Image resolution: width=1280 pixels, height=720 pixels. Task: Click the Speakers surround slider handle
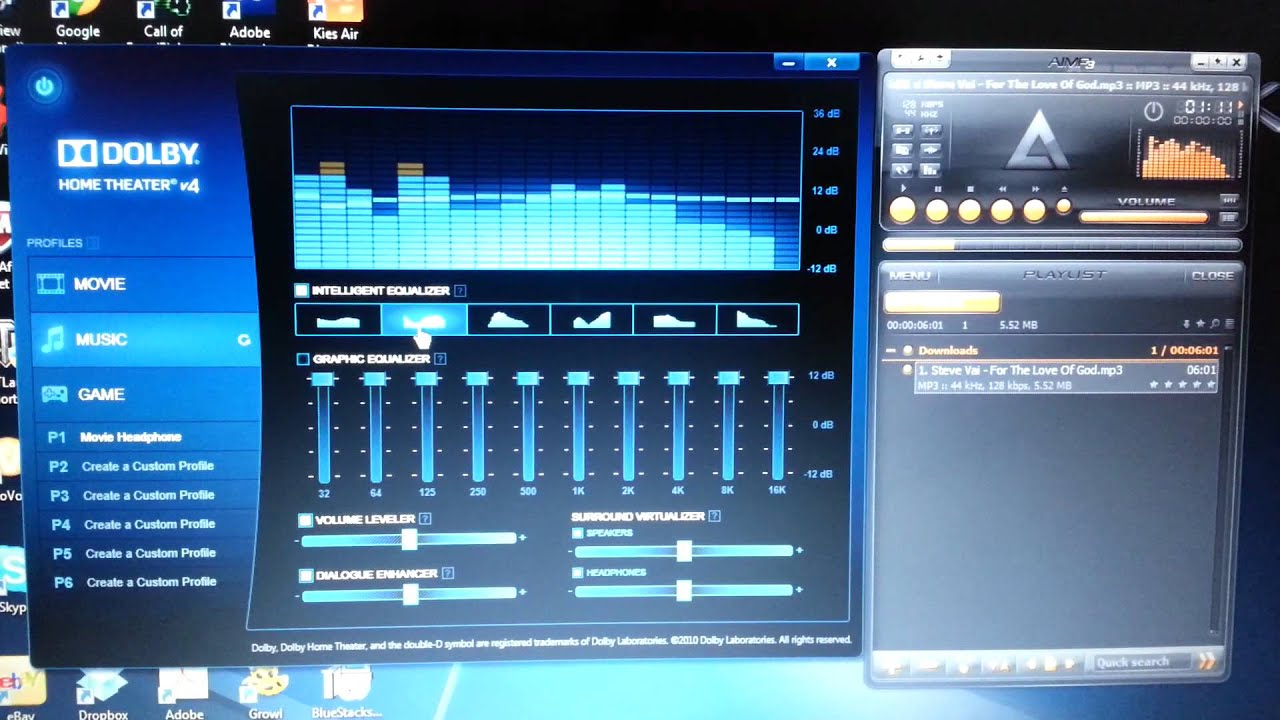pos(684,551)
